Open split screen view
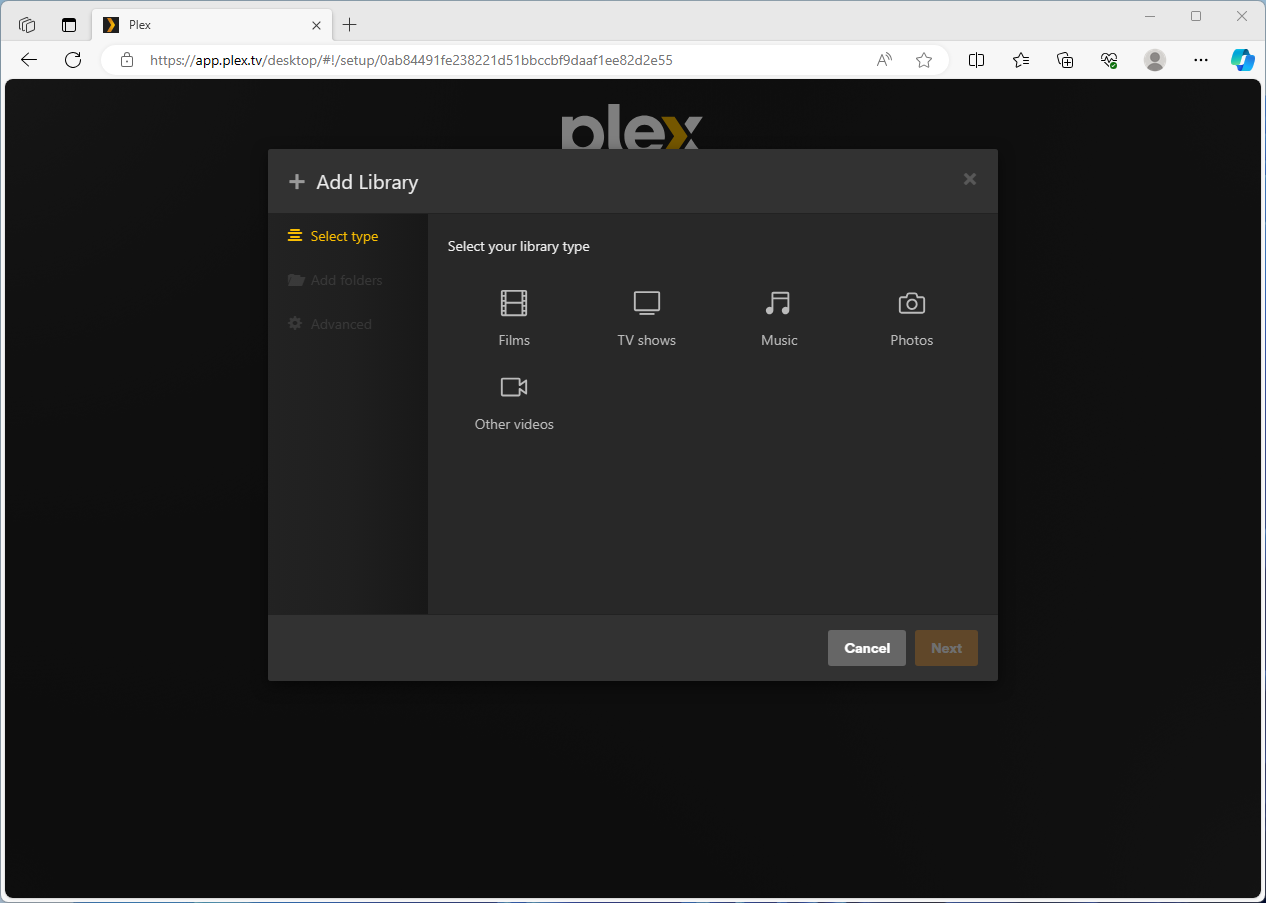Screen dimensions: 1266x903 pyautogui.click(x=977, y=60)
